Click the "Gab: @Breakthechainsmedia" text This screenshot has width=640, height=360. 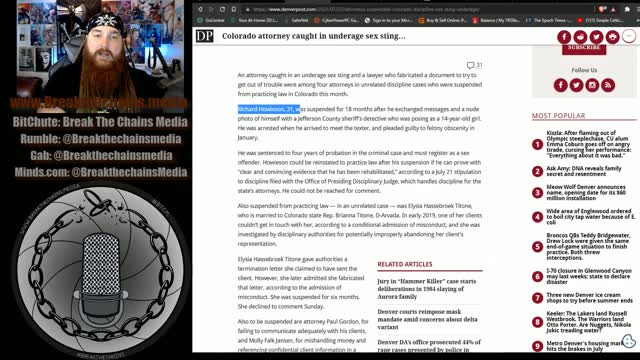click(x=101, y=156)
